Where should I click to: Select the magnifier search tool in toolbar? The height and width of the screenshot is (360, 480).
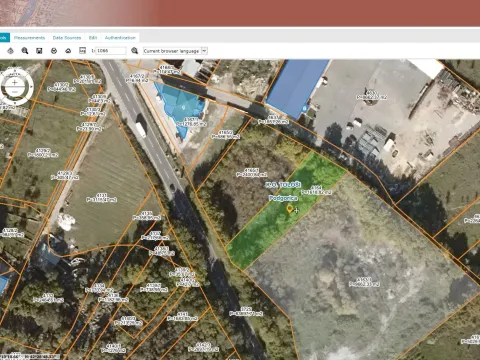25,51
